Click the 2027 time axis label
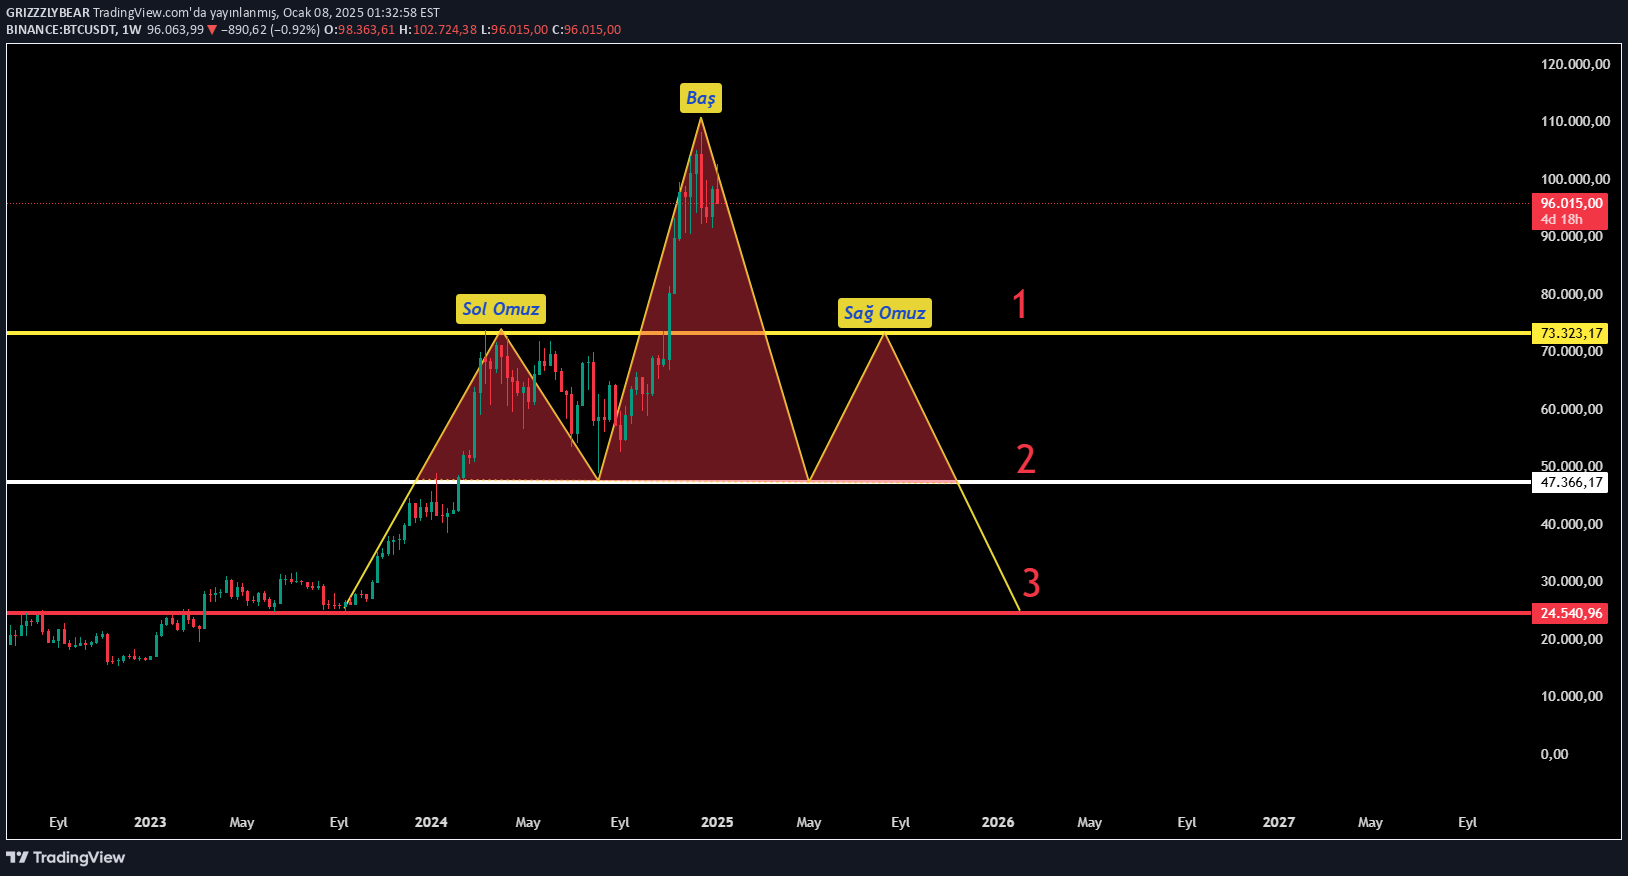This screenshot has height=876, width=1628. 1279,822
